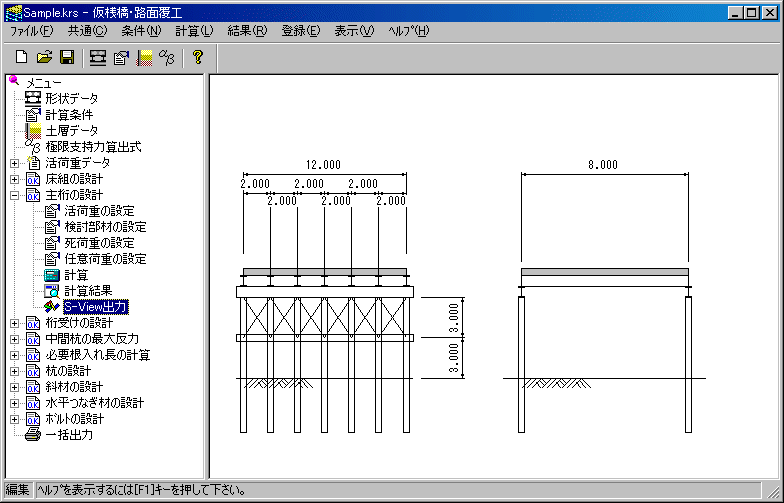This screenshot has width=784, height=503.
Task: Click the OK icon beside 床組の設計
Action: (33, 178)
